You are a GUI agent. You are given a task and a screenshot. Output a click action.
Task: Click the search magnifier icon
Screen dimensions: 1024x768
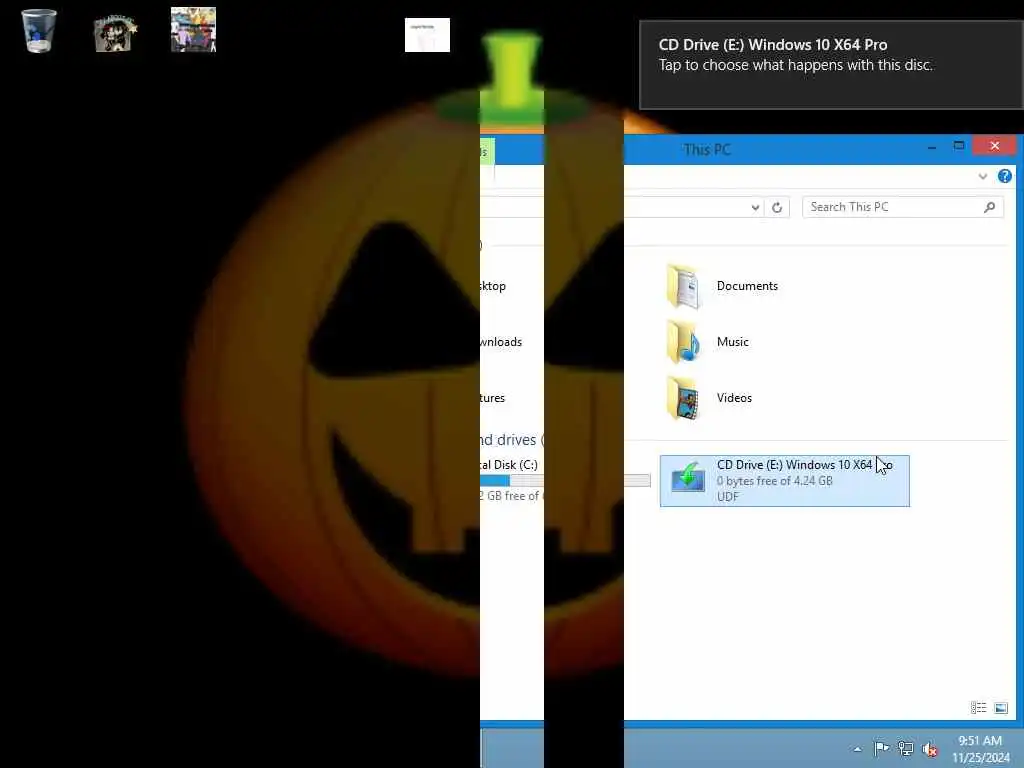tap(989, 207)
